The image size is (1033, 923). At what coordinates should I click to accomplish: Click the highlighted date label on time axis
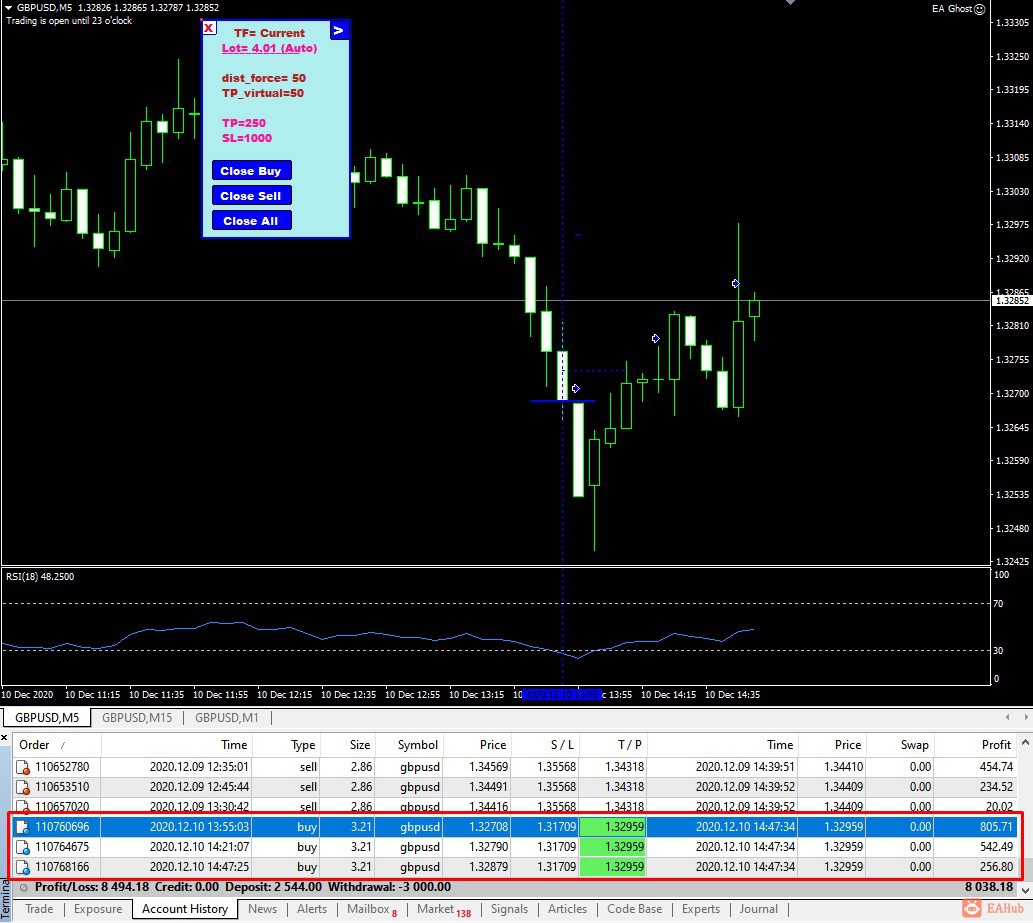561,694
